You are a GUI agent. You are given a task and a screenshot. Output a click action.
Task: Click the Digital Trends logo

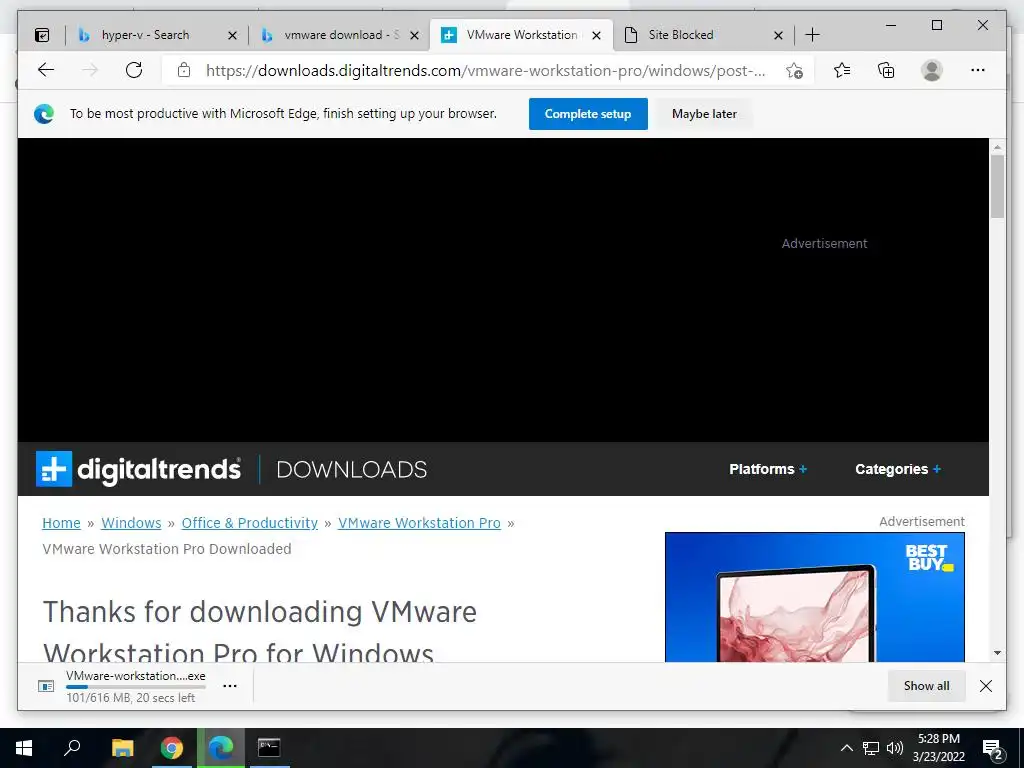pyautogui.click(x=138, y=469)
